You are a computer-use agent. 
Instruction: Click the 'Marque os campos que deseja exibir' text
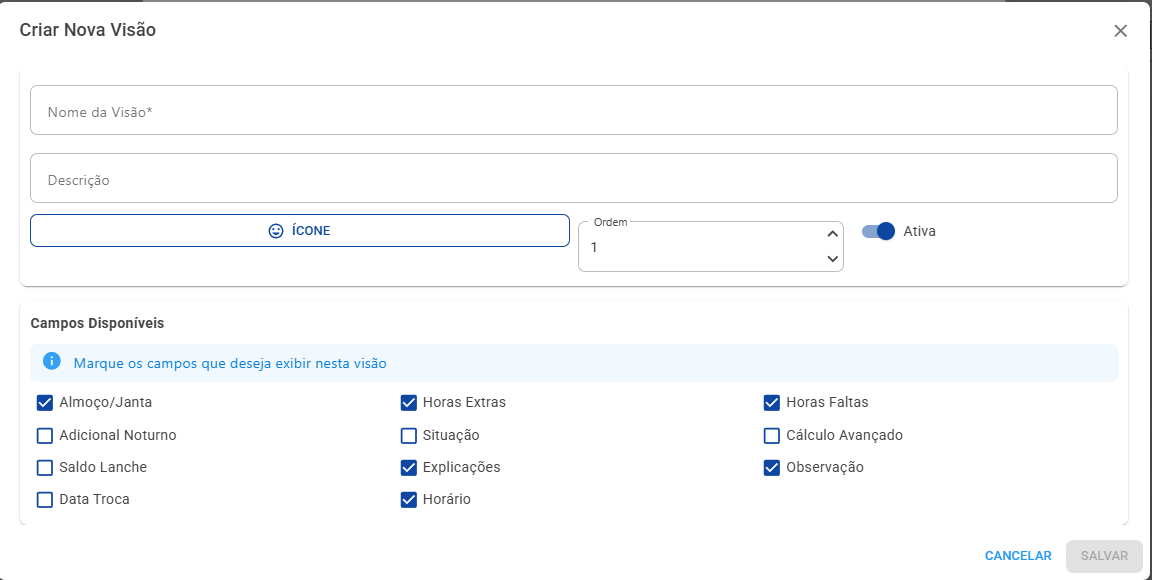point(230,363)
